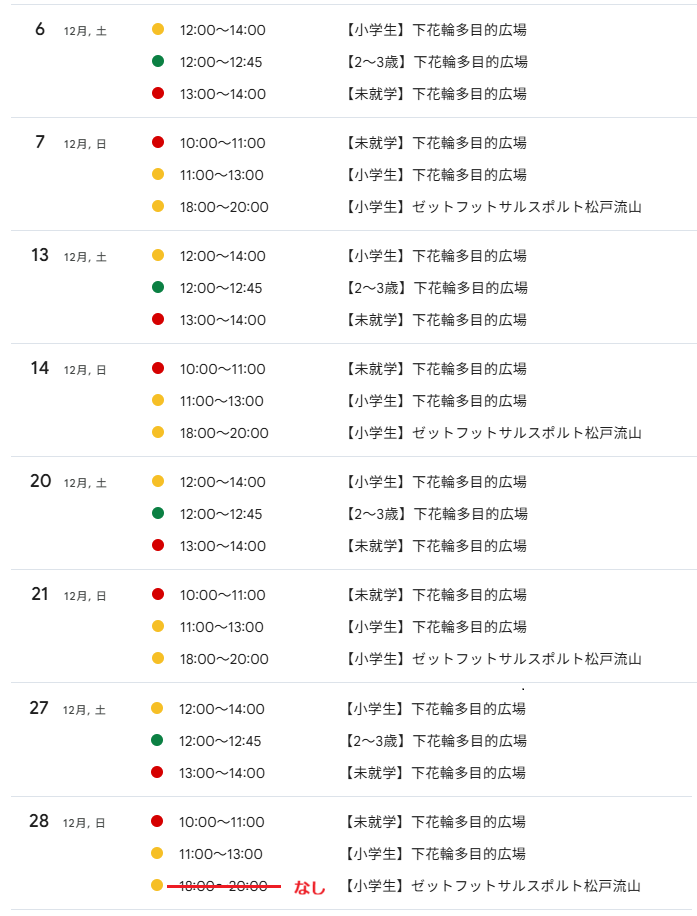Click yellow dot beside crossed-out Dec 28 evening event
Image resolution: width=697 pixels, height=916 pixels.
157,886
